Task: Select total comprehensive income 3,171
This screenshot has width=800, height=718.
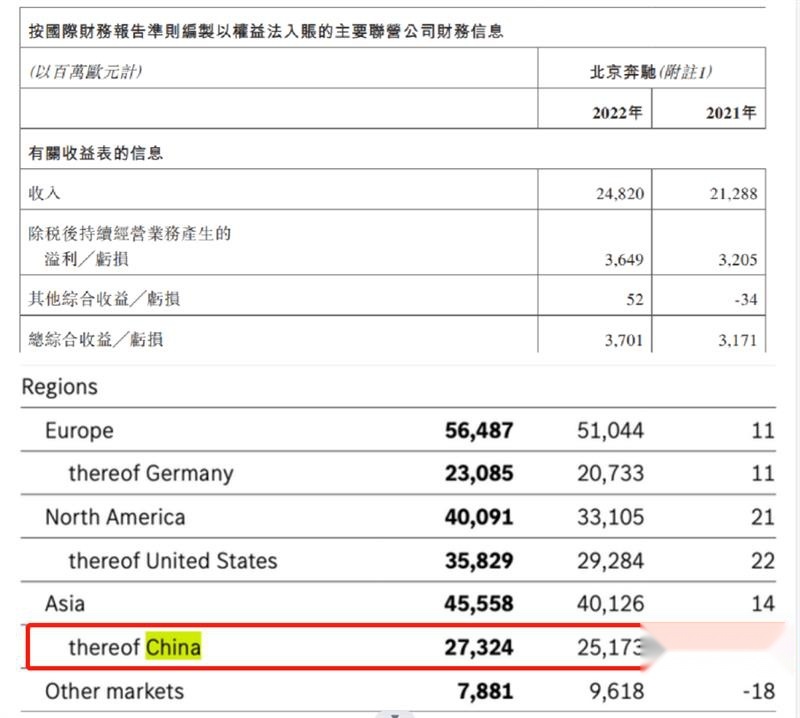Action: pos(738,340)
